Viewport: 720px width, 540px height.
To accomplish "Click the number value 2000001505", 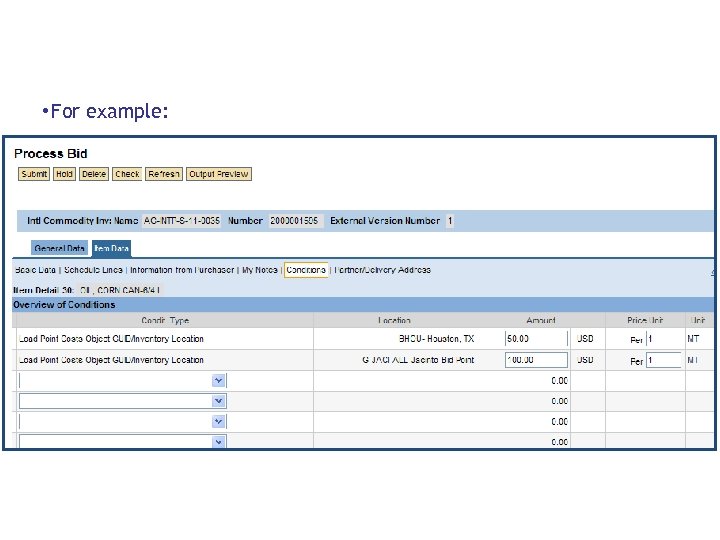I will tap(294, 221).
